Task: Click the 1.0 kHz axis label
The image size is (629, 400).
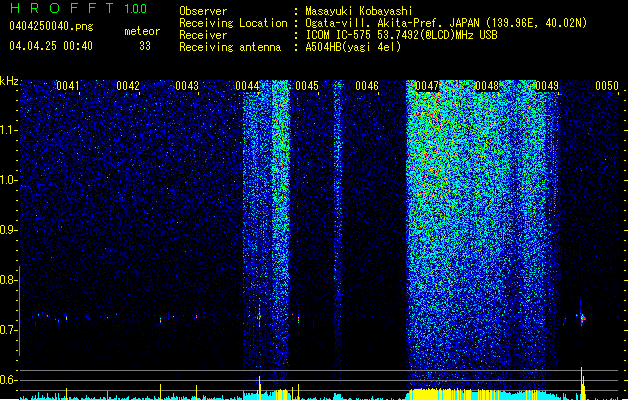Action: [x=7, y=180]
